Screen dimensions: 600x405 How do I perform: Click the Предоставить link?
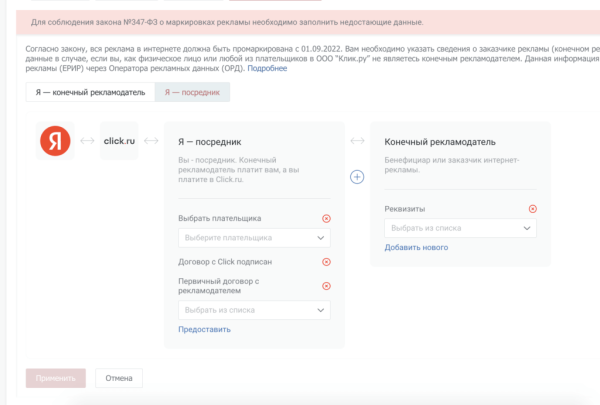[x=204, y=329]
